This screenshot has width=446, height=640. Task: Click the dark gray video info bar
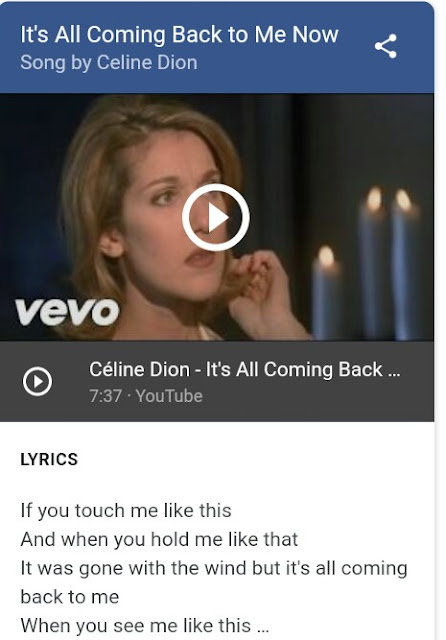(x=217, y=381)
